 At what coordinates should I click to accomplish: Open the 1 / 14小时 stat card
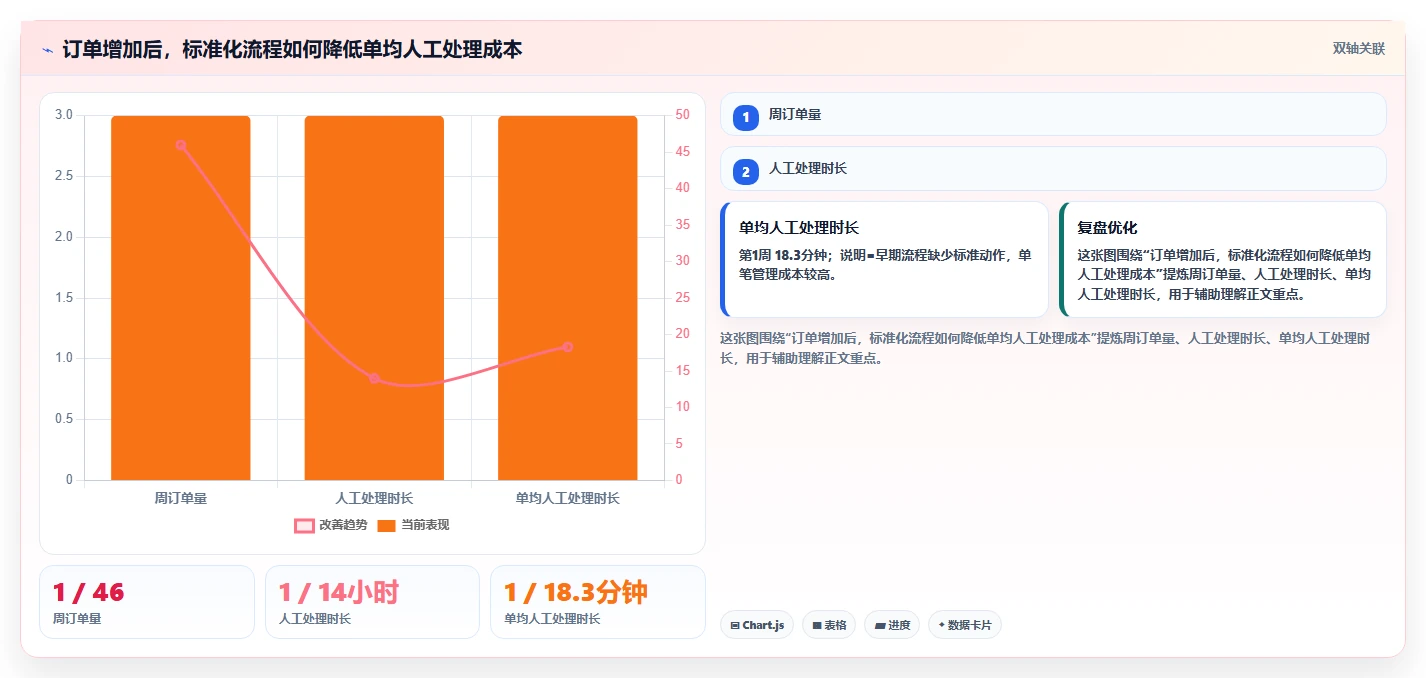[x=373, y=602]
